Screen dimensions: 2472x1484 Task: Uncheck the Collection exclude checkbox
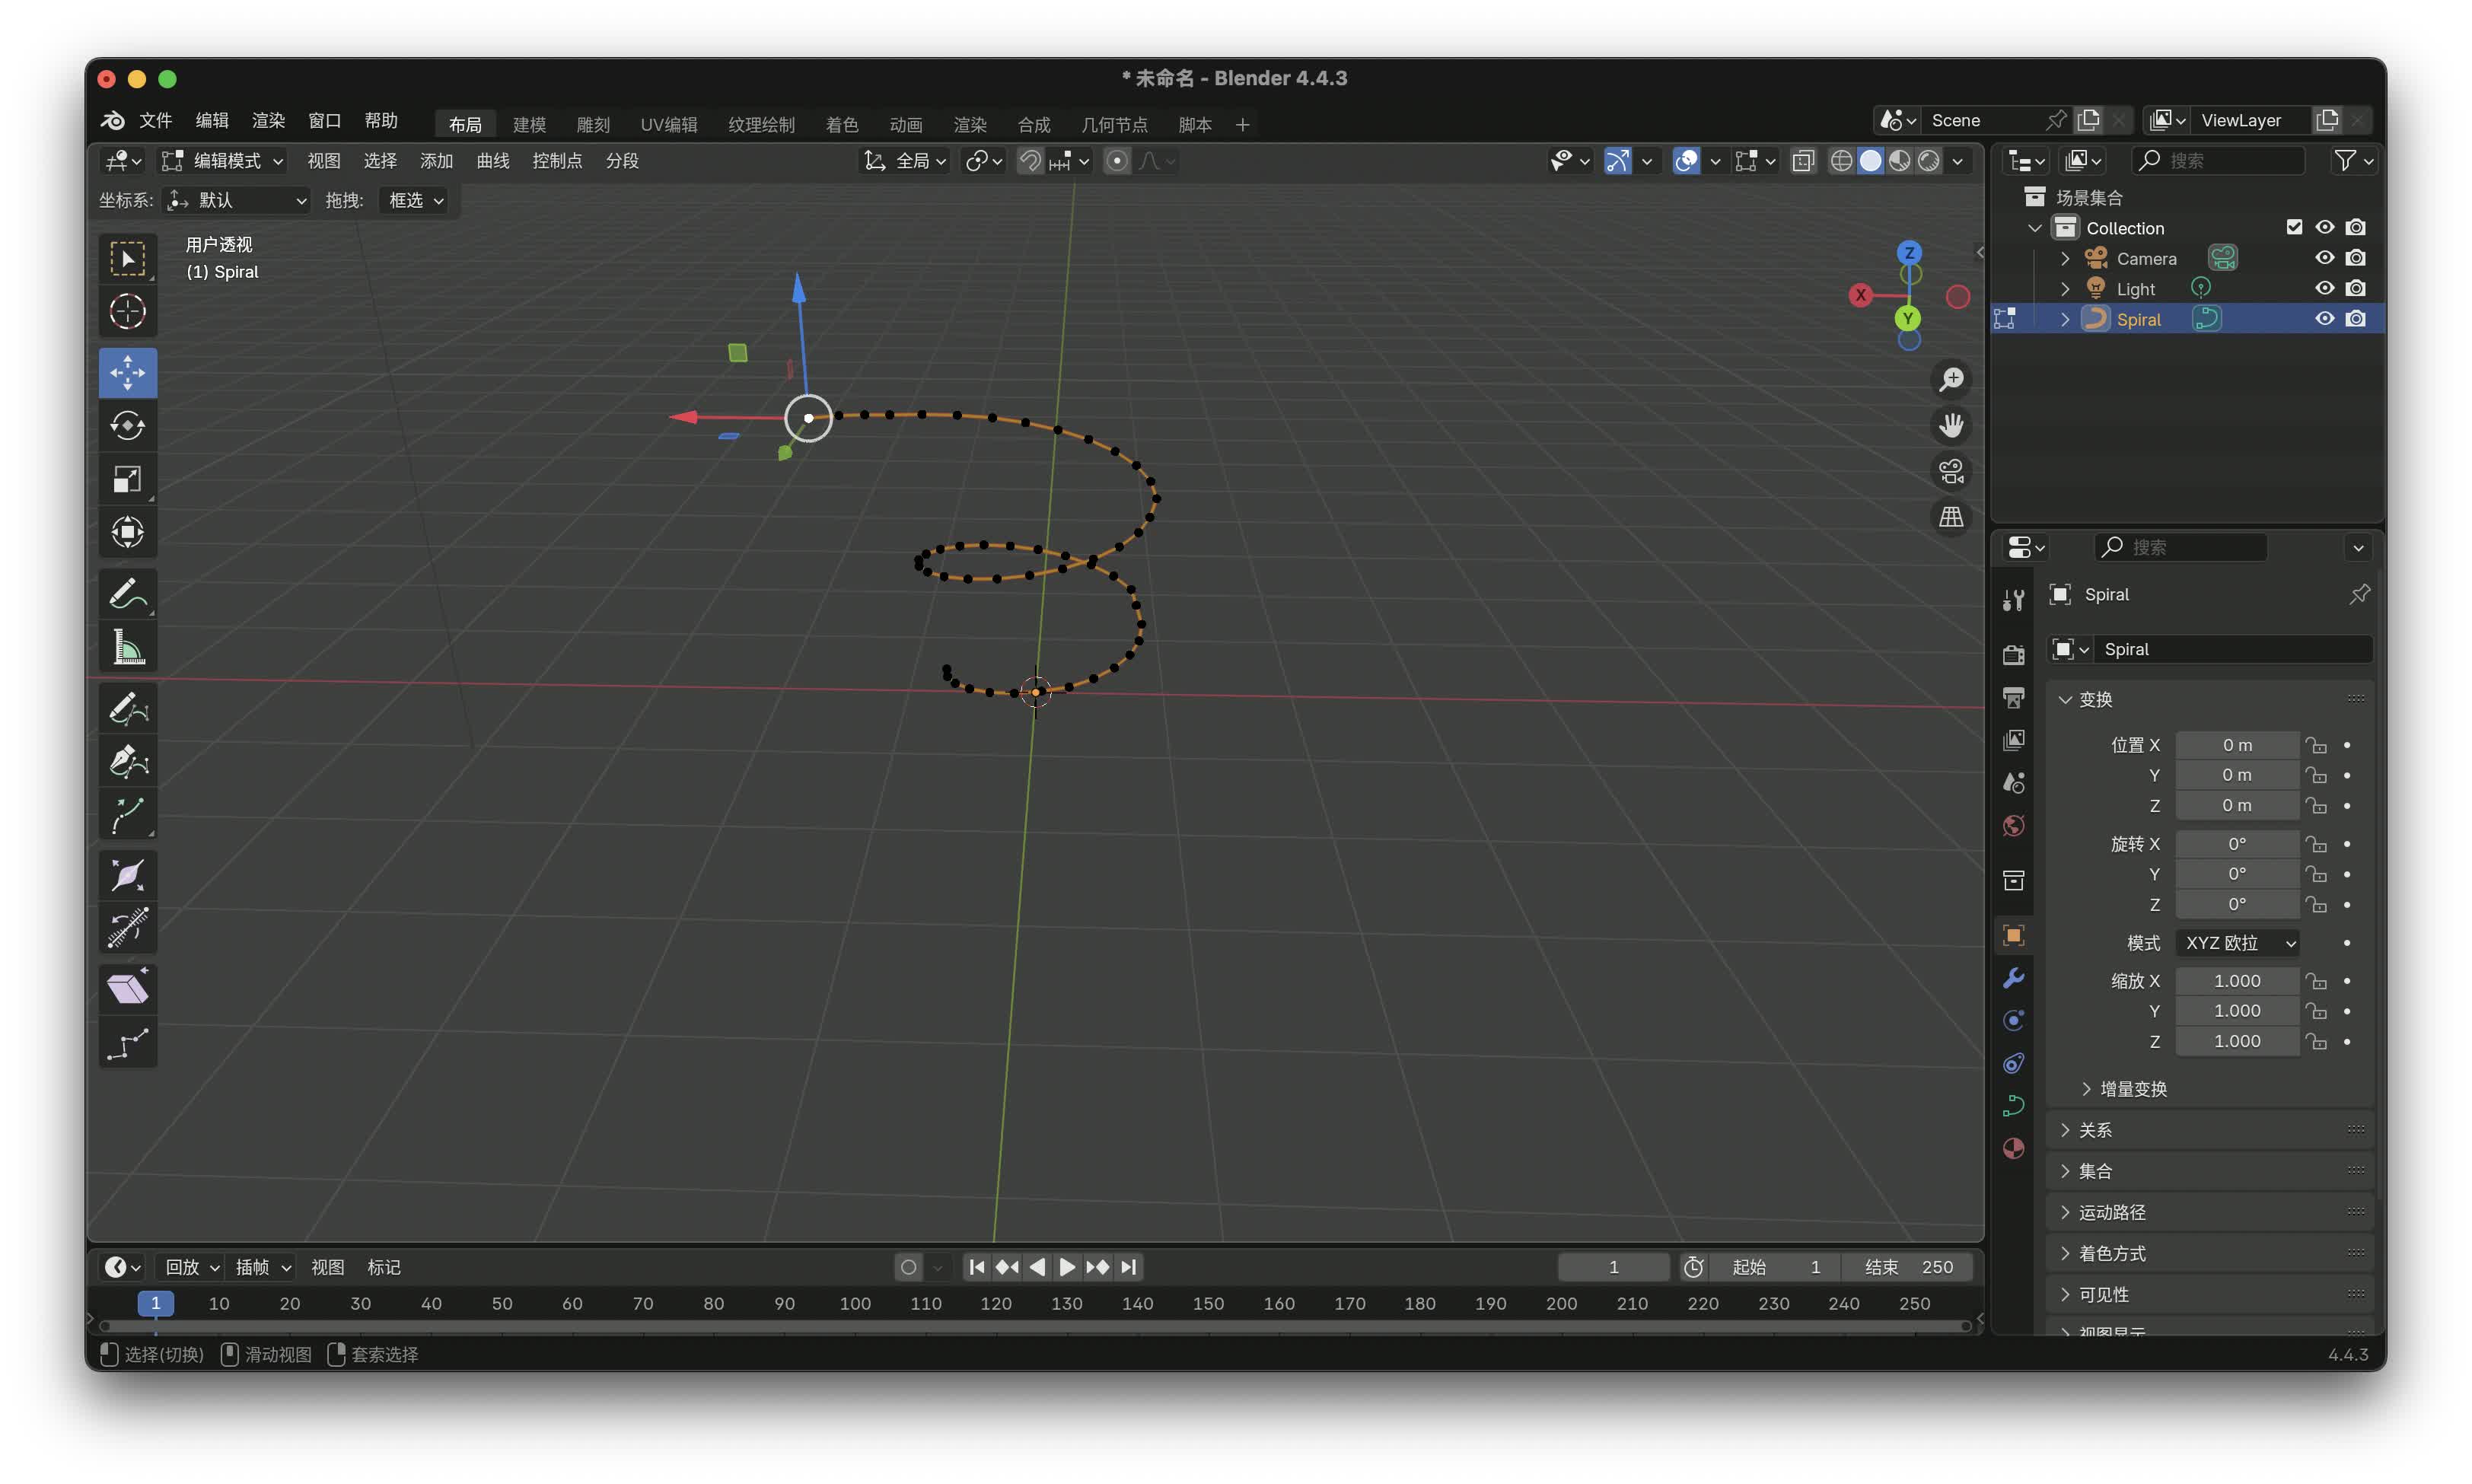point(2293,228)
